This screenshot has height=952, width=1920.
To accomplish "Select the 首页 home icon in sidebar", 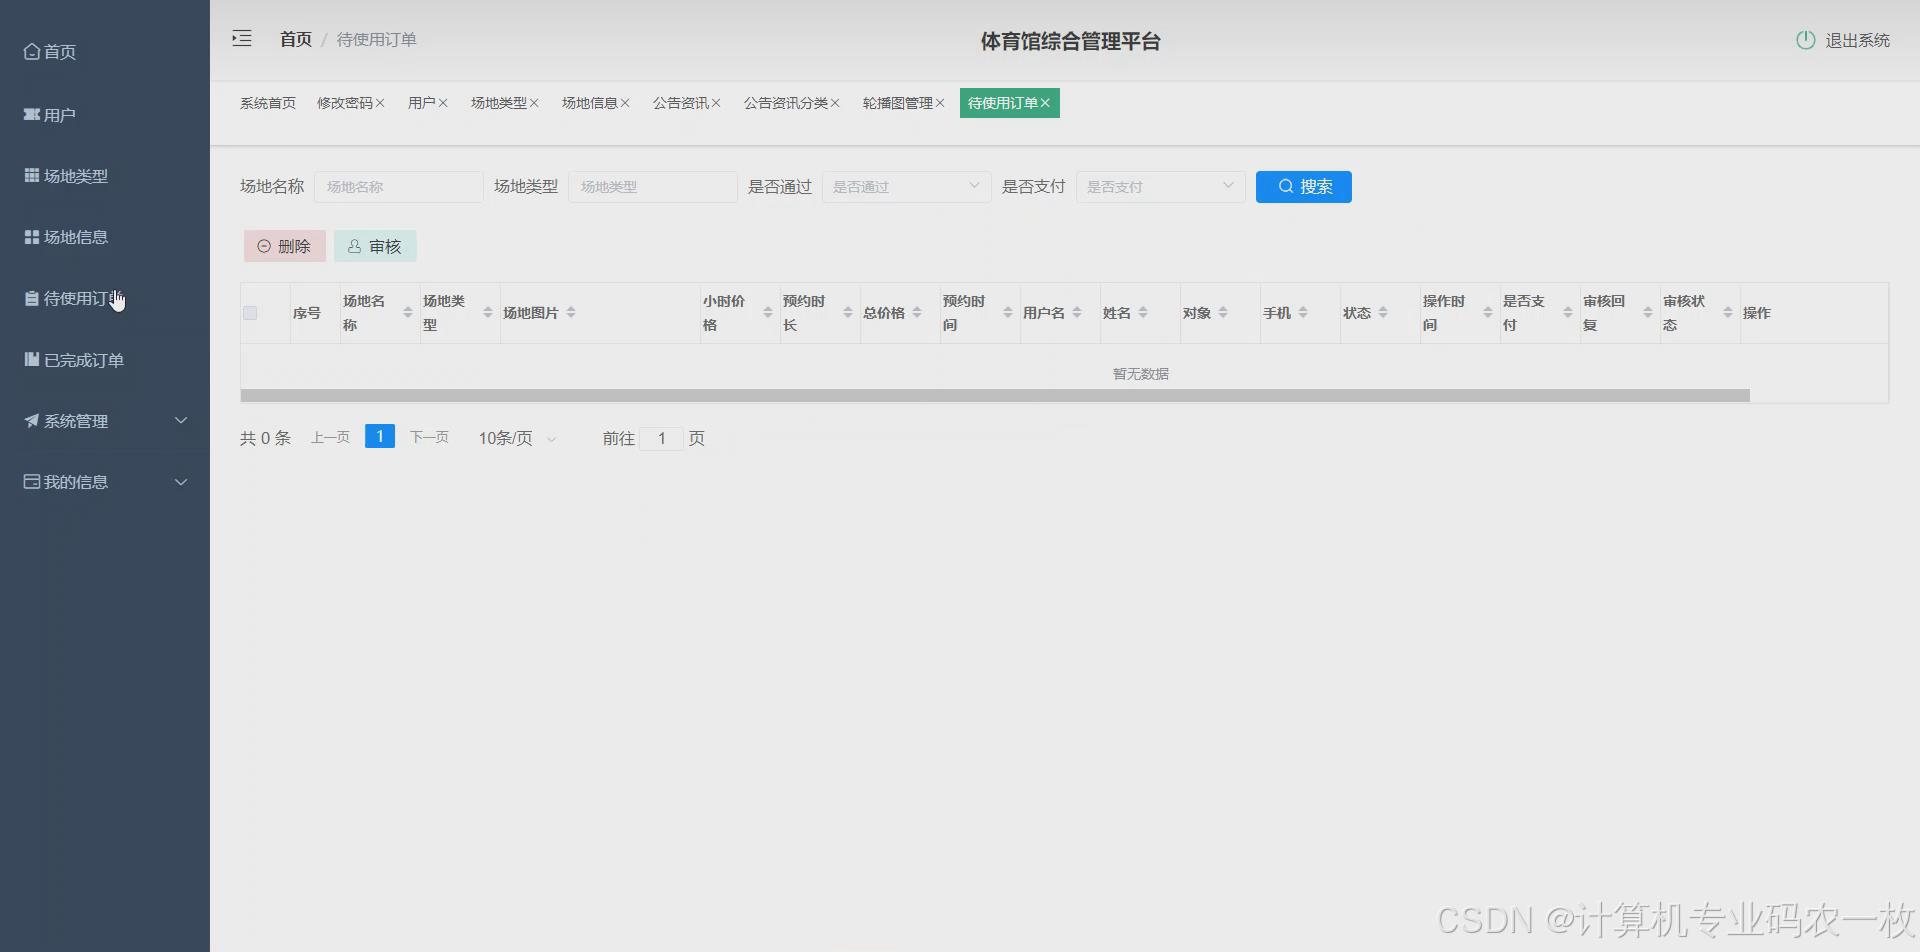I will (30, 51).
